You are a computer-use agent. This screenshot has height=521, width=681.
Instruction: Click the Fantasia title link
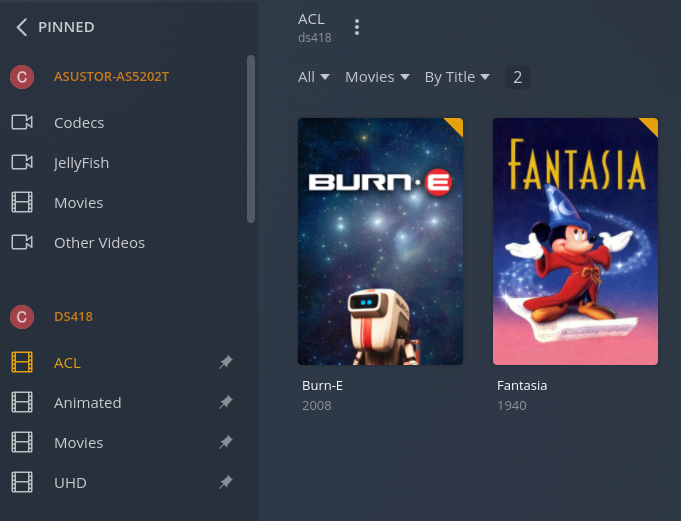click(x=522, y=386)
